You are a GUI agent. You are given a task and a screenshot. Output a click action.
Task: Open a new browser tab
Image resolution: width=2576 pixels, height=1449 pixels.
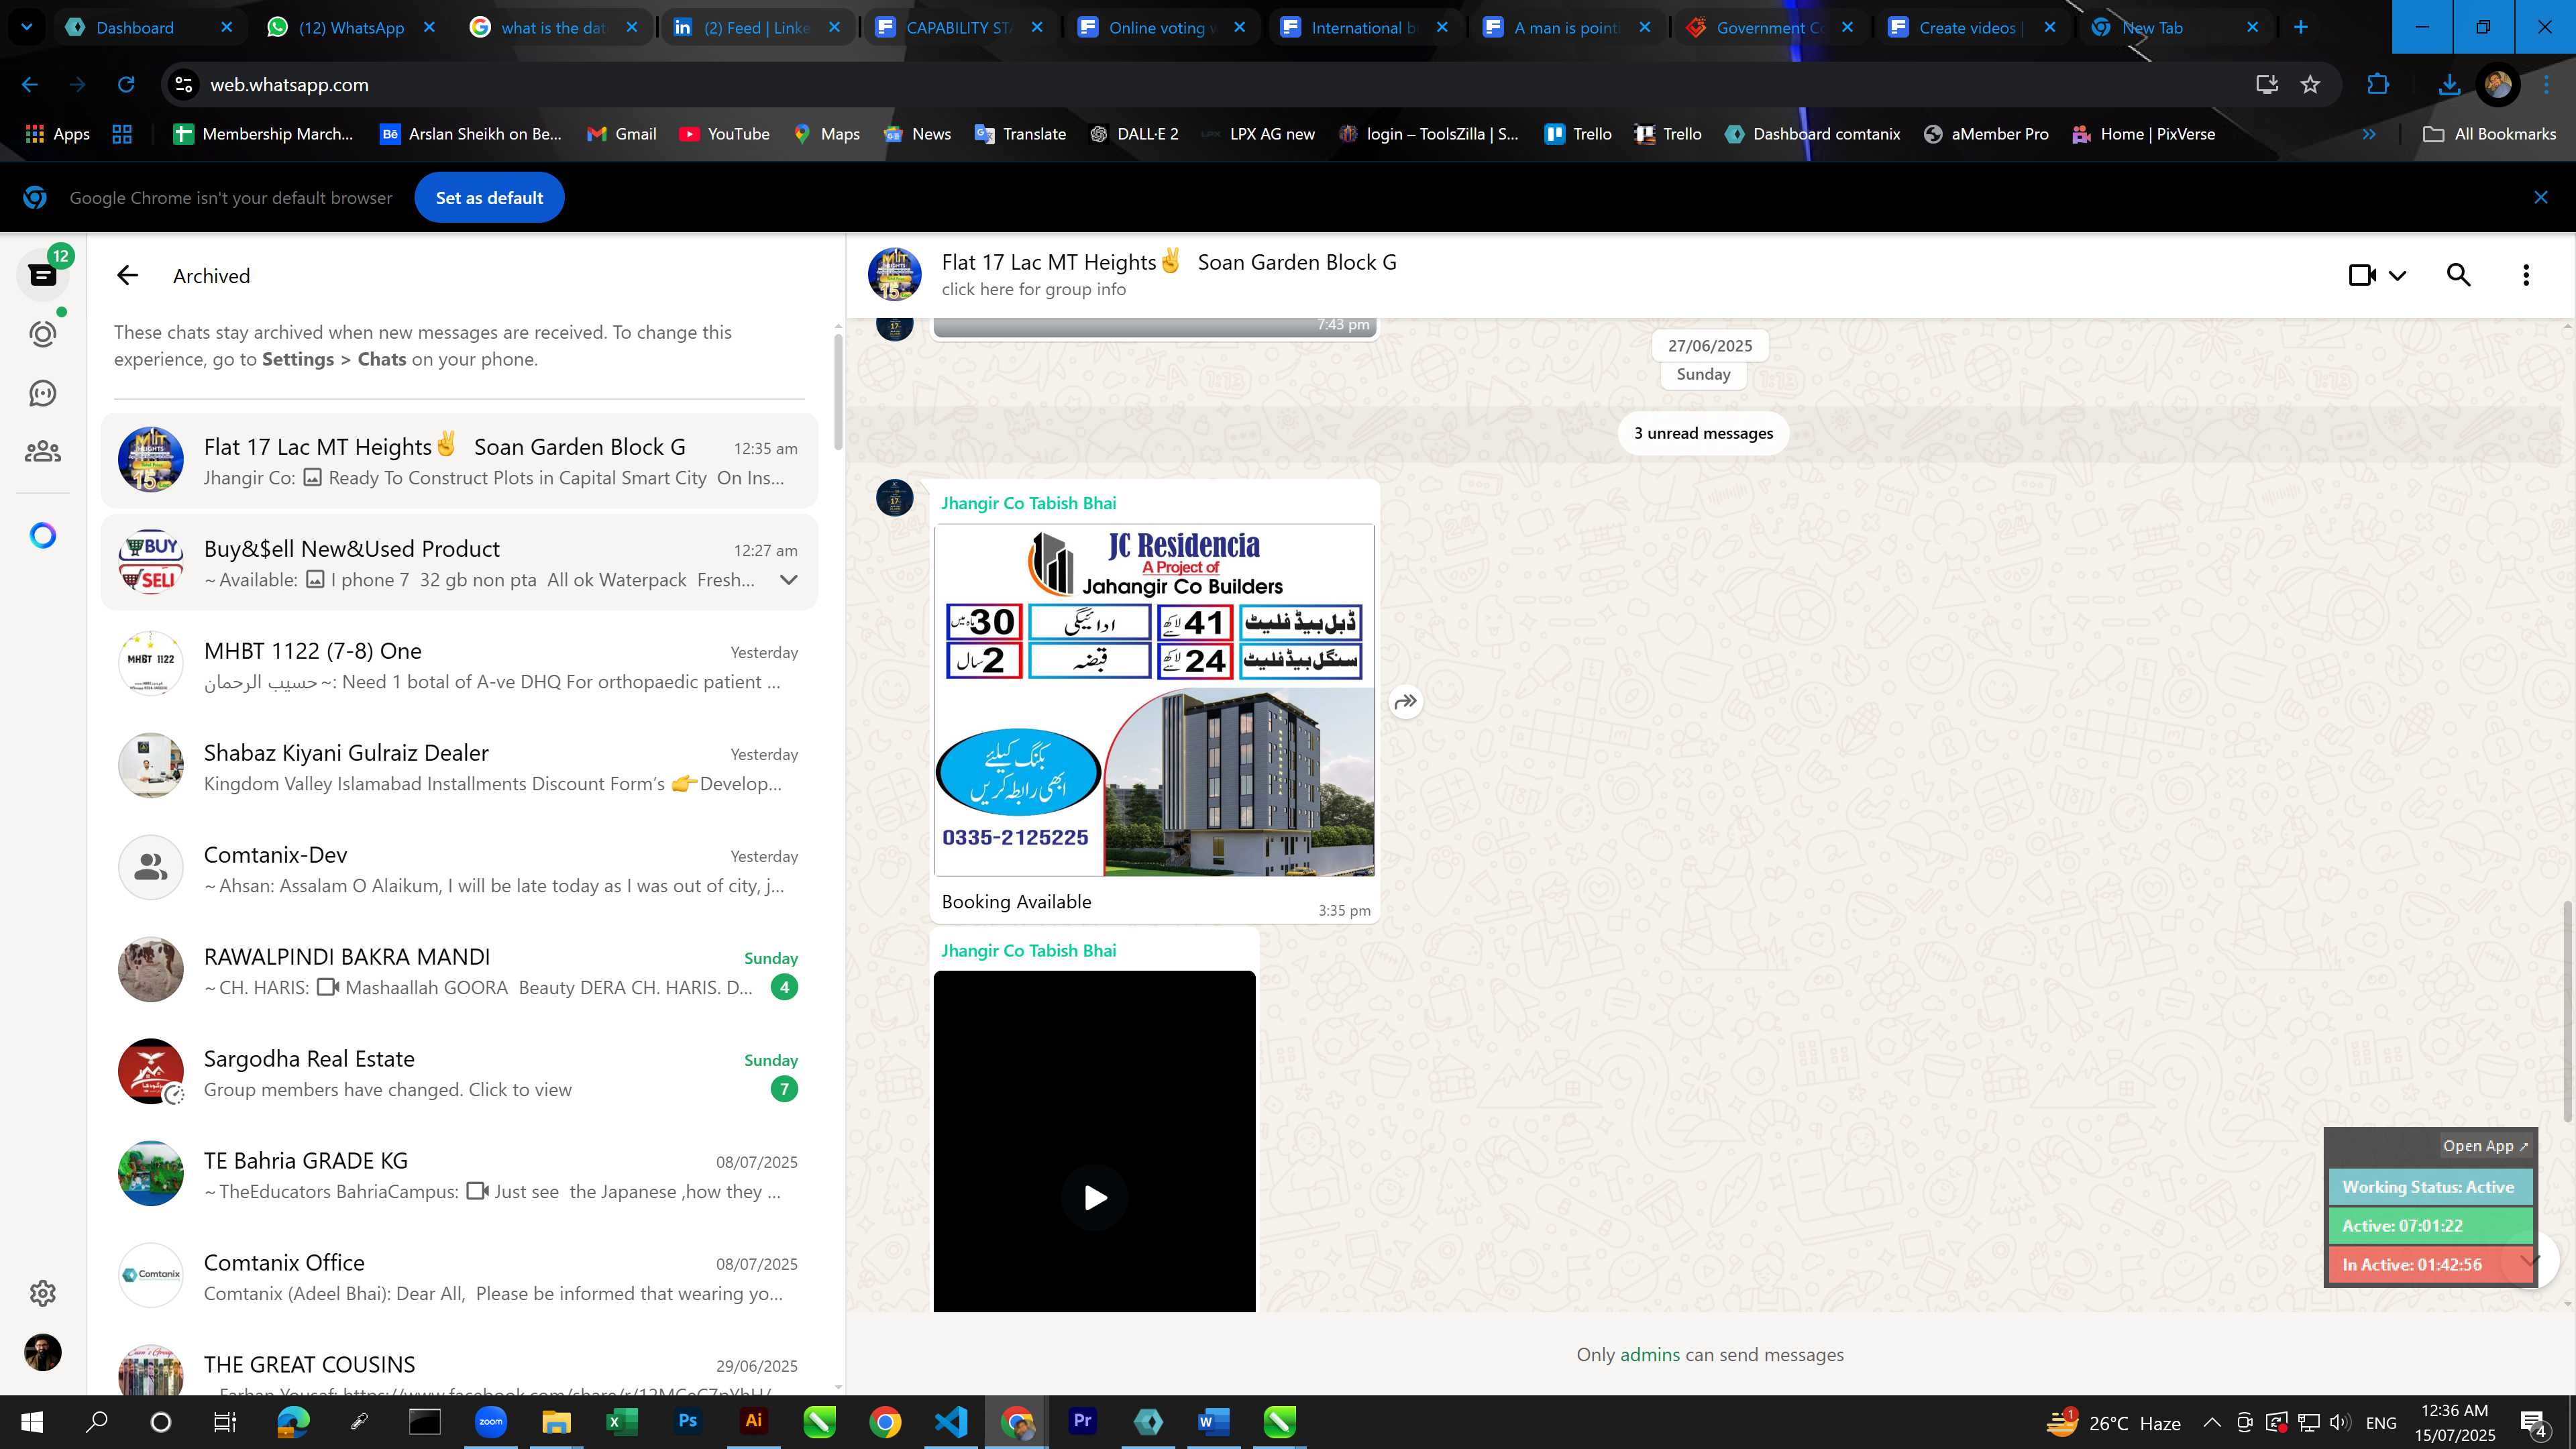[x=2300, y=27]
